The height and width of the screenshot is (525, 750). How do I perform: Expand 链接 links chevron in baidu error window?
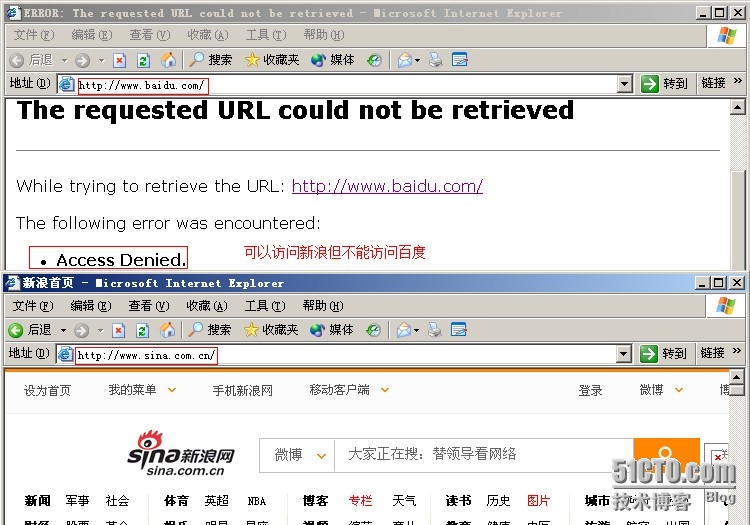pos(738,81)
